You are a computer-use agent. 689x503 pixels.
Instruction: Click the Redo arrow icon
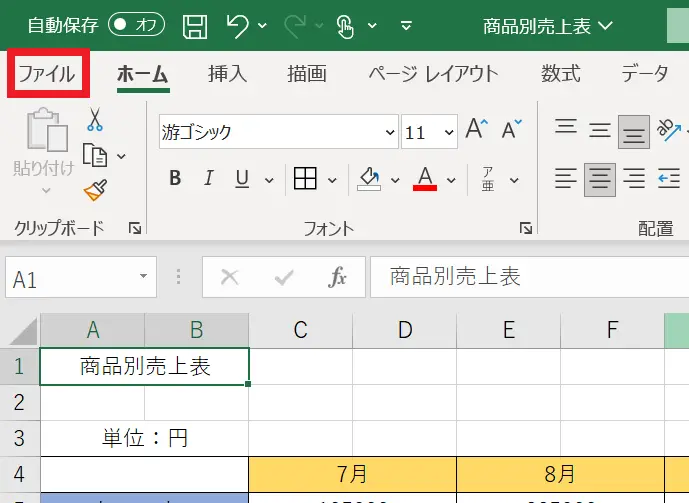[x=296, y=25]
